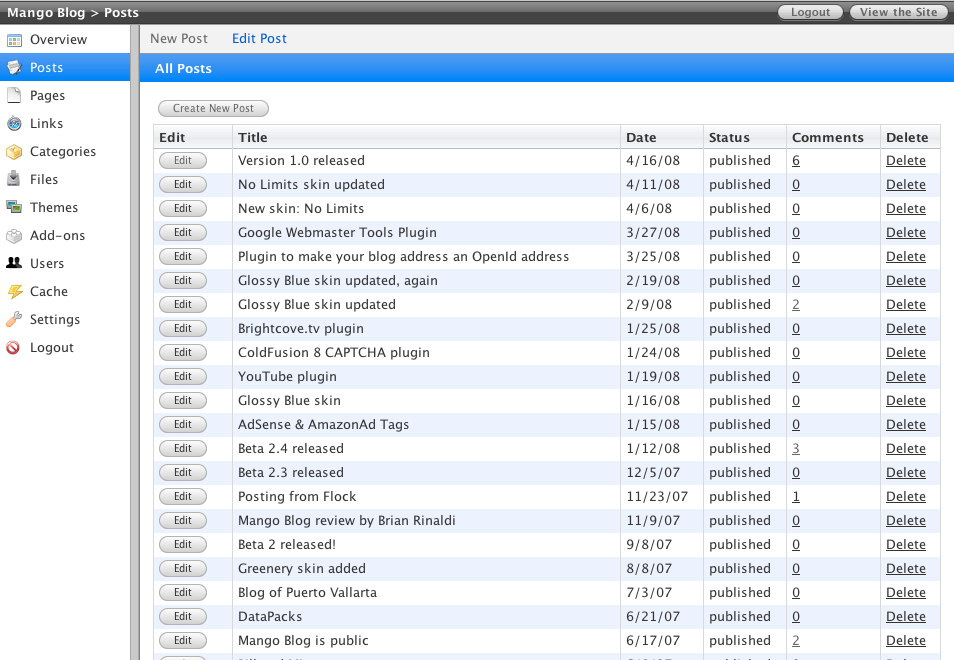Click the Users people icon
954x660 pixels.
point(14,263)
